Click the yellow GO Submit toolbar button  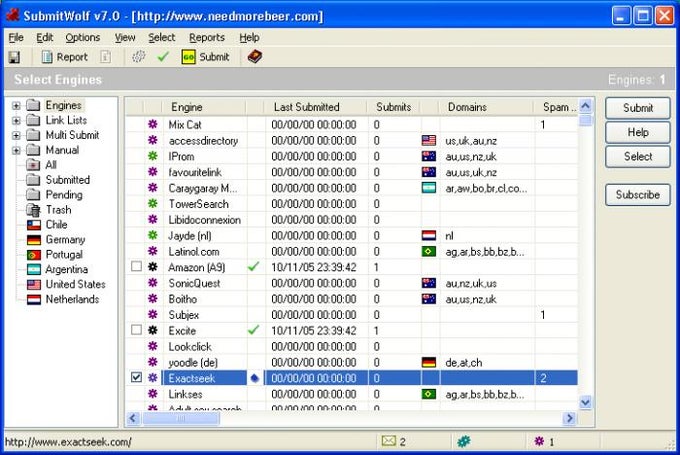pos(206,57)
